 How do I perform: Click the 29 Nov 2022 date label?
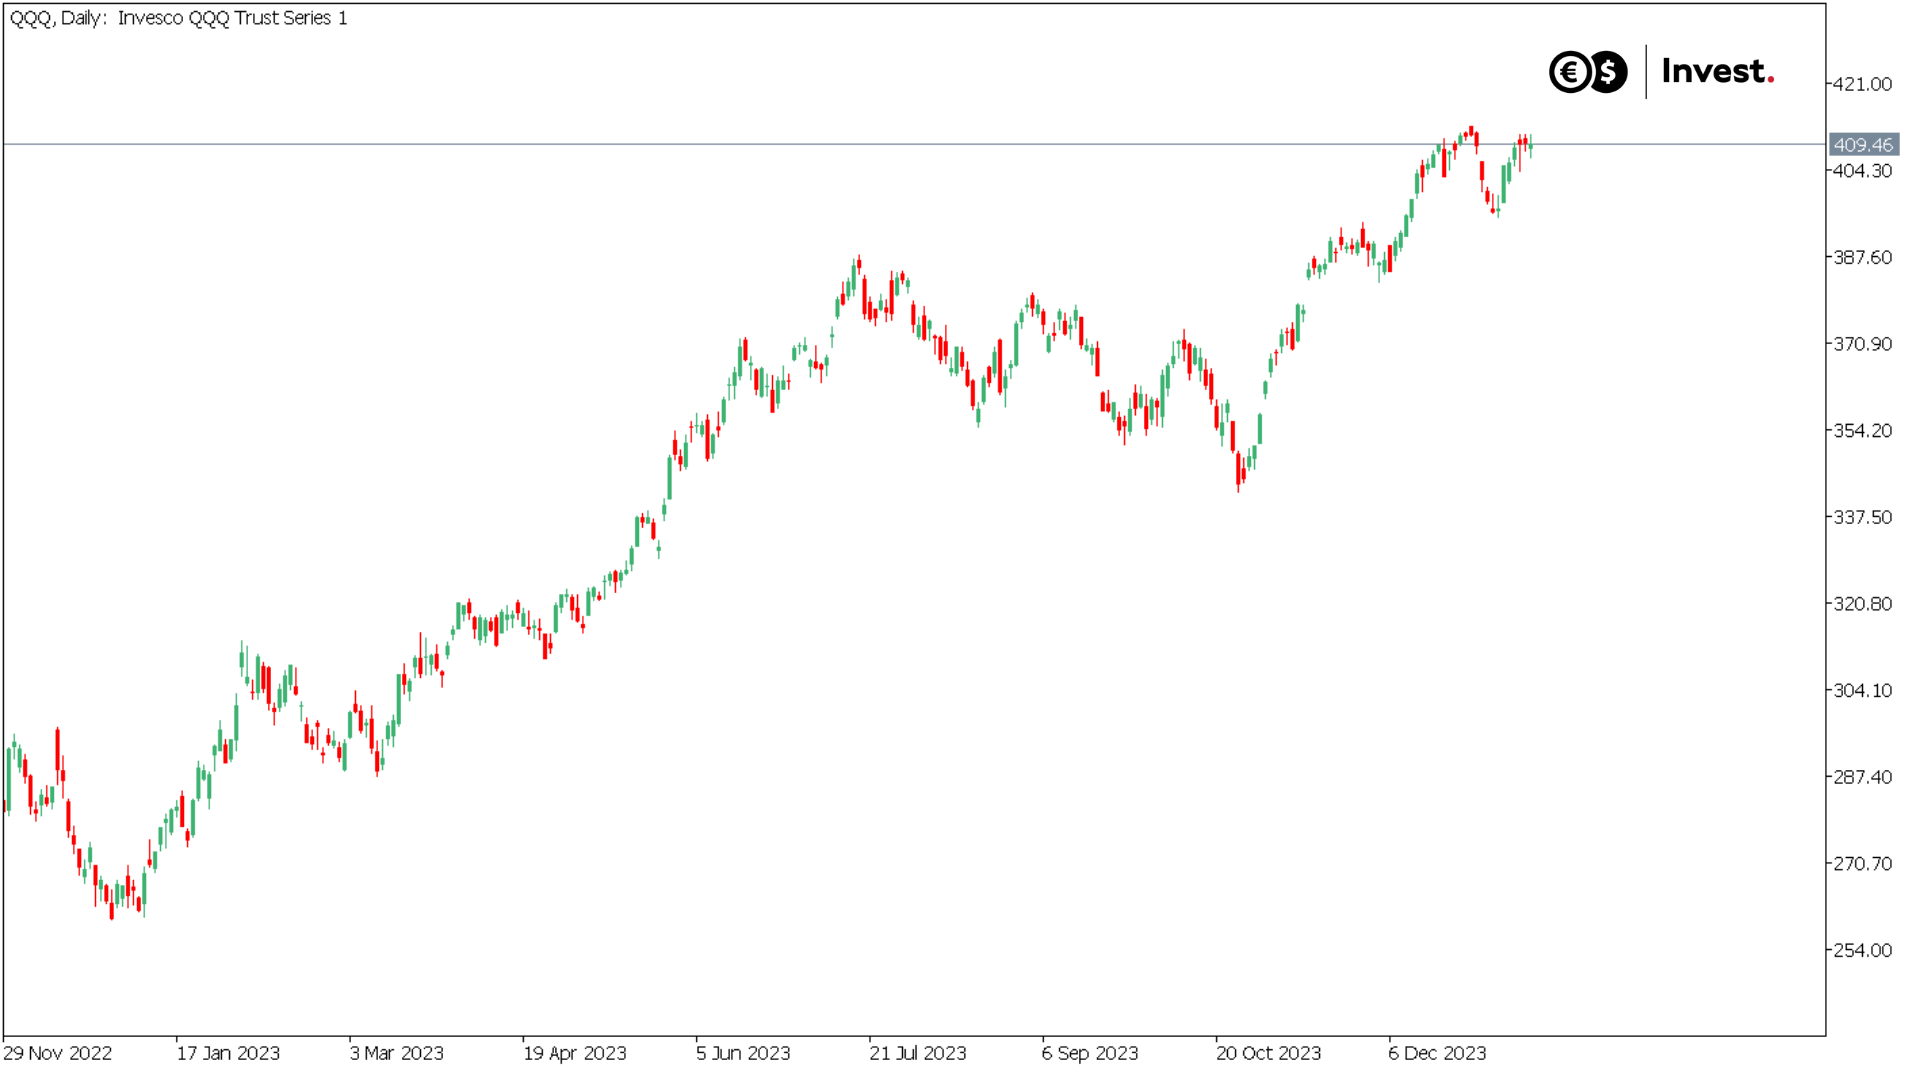[x=58, y=1053]
